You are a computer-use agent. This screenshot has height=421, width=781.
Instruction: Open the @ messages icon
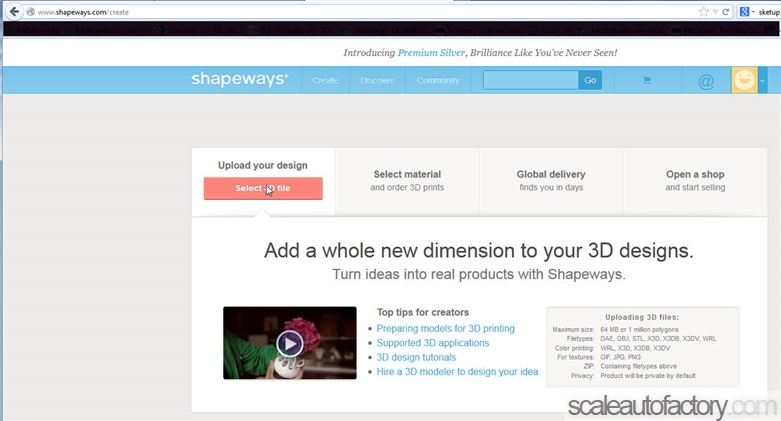(x=706, y=81)
